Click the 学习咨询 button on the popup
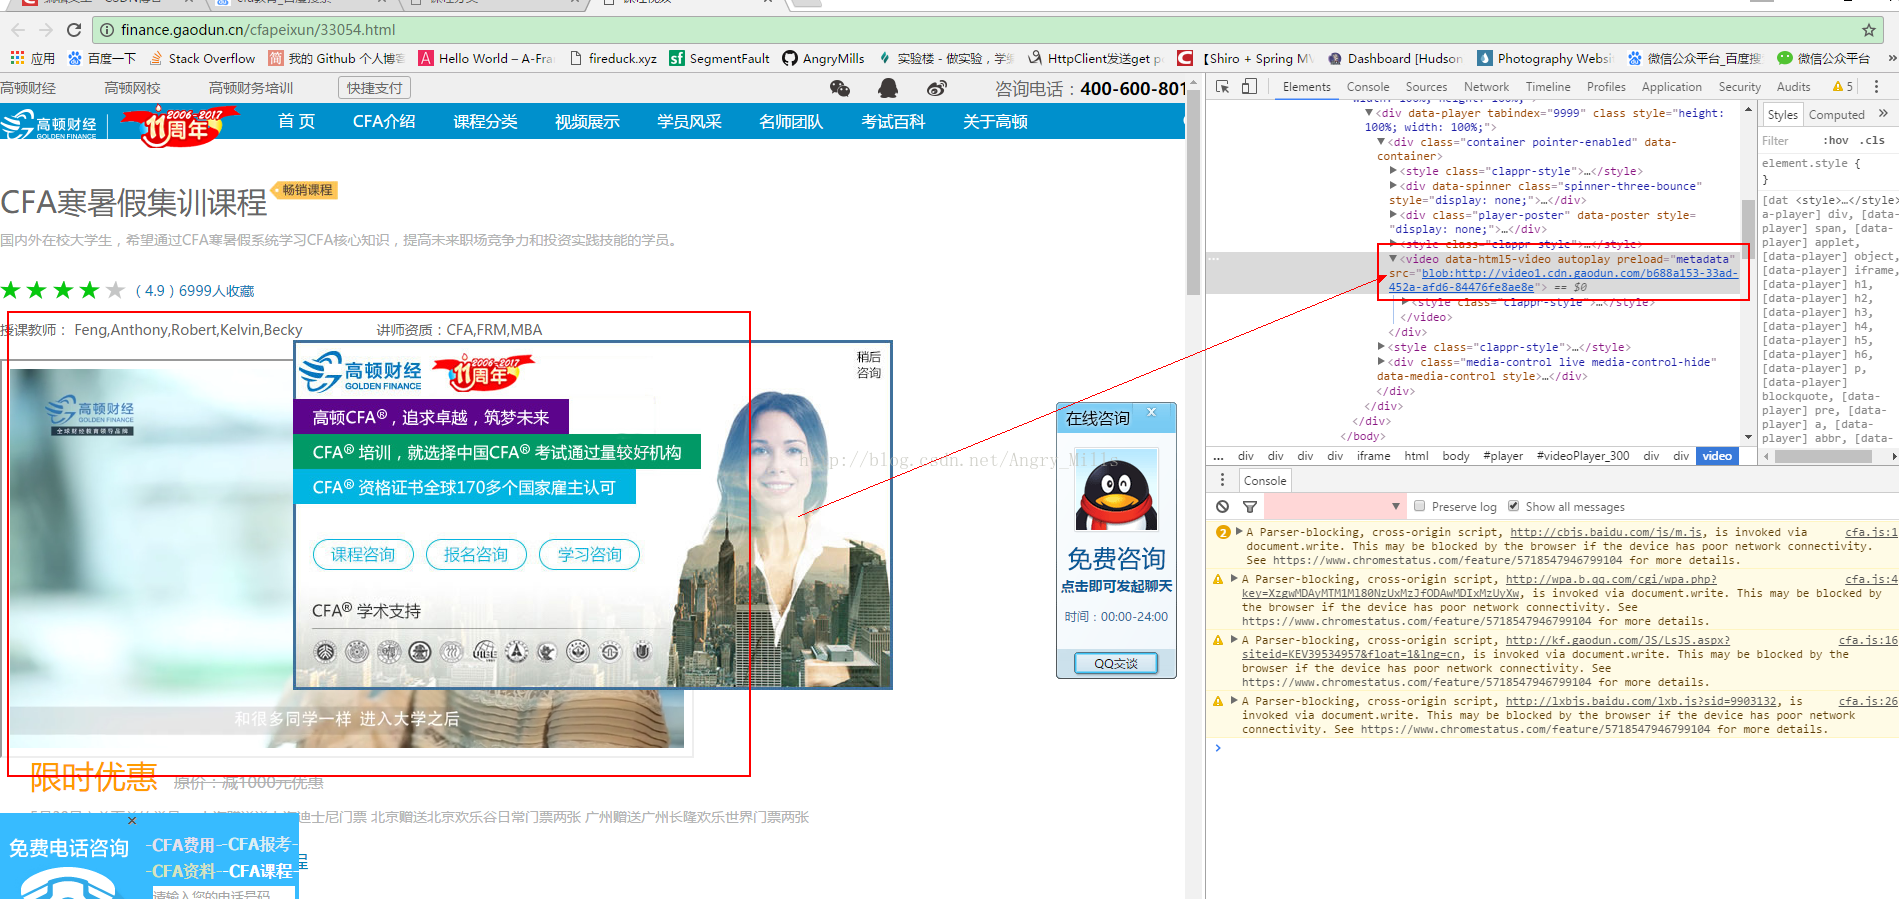Image resolution: width=1899 pixels, height=899 pixels. (x=590, y=554)
